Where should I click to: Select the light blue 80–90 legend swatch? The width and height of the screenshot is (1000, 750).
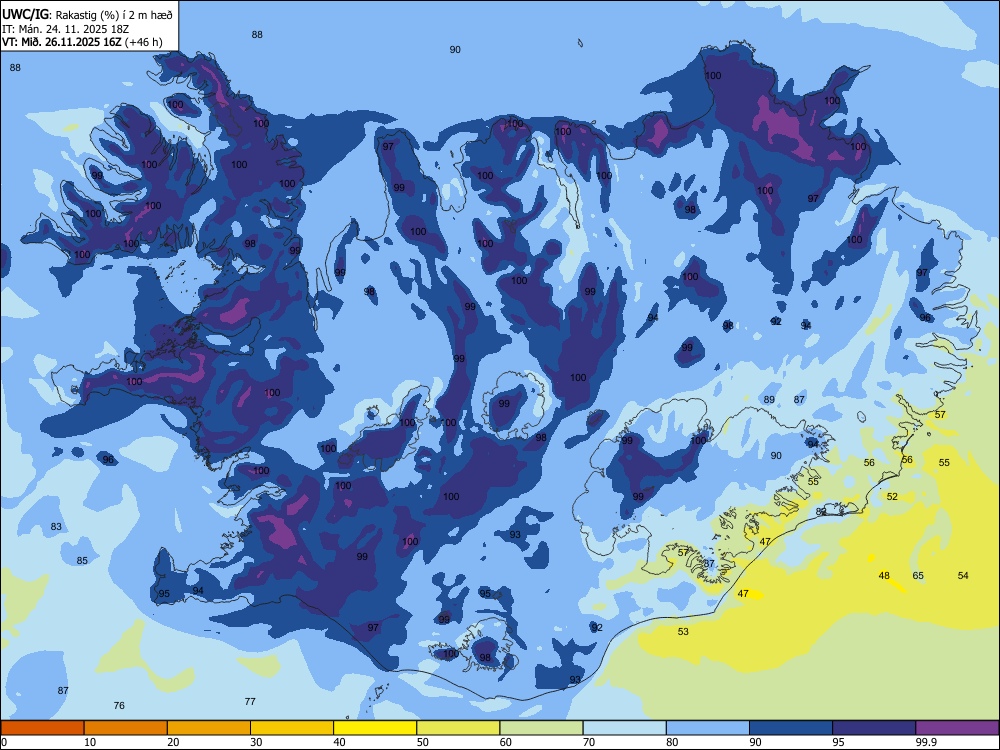708,728
